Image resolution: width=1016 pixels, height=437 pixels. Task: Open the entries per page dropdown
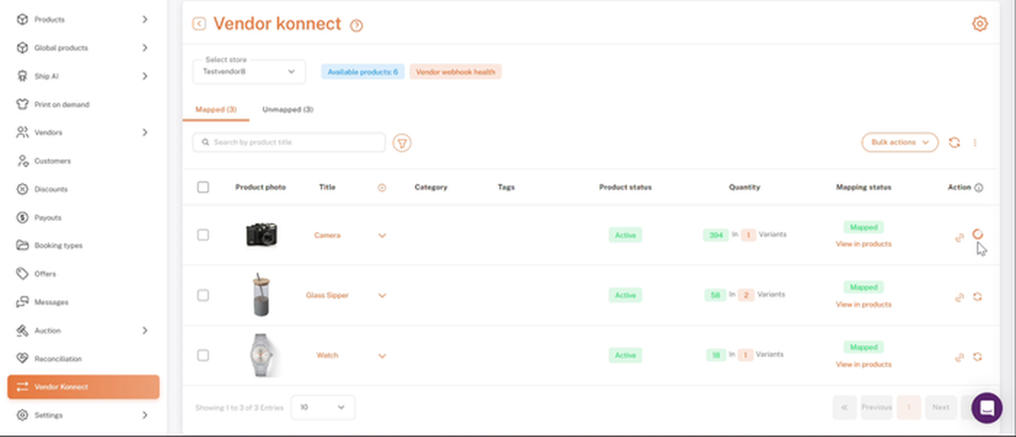pos(323,407)
